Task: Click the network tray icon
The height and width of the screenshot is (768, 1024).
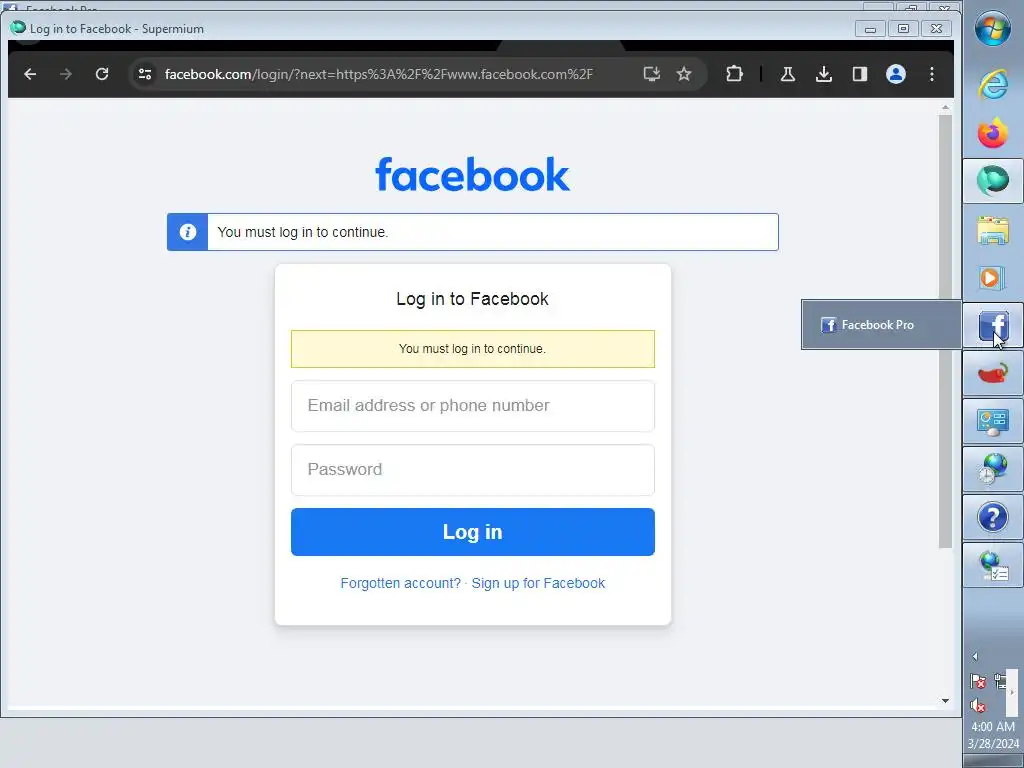Action: tap(1000, 682)
